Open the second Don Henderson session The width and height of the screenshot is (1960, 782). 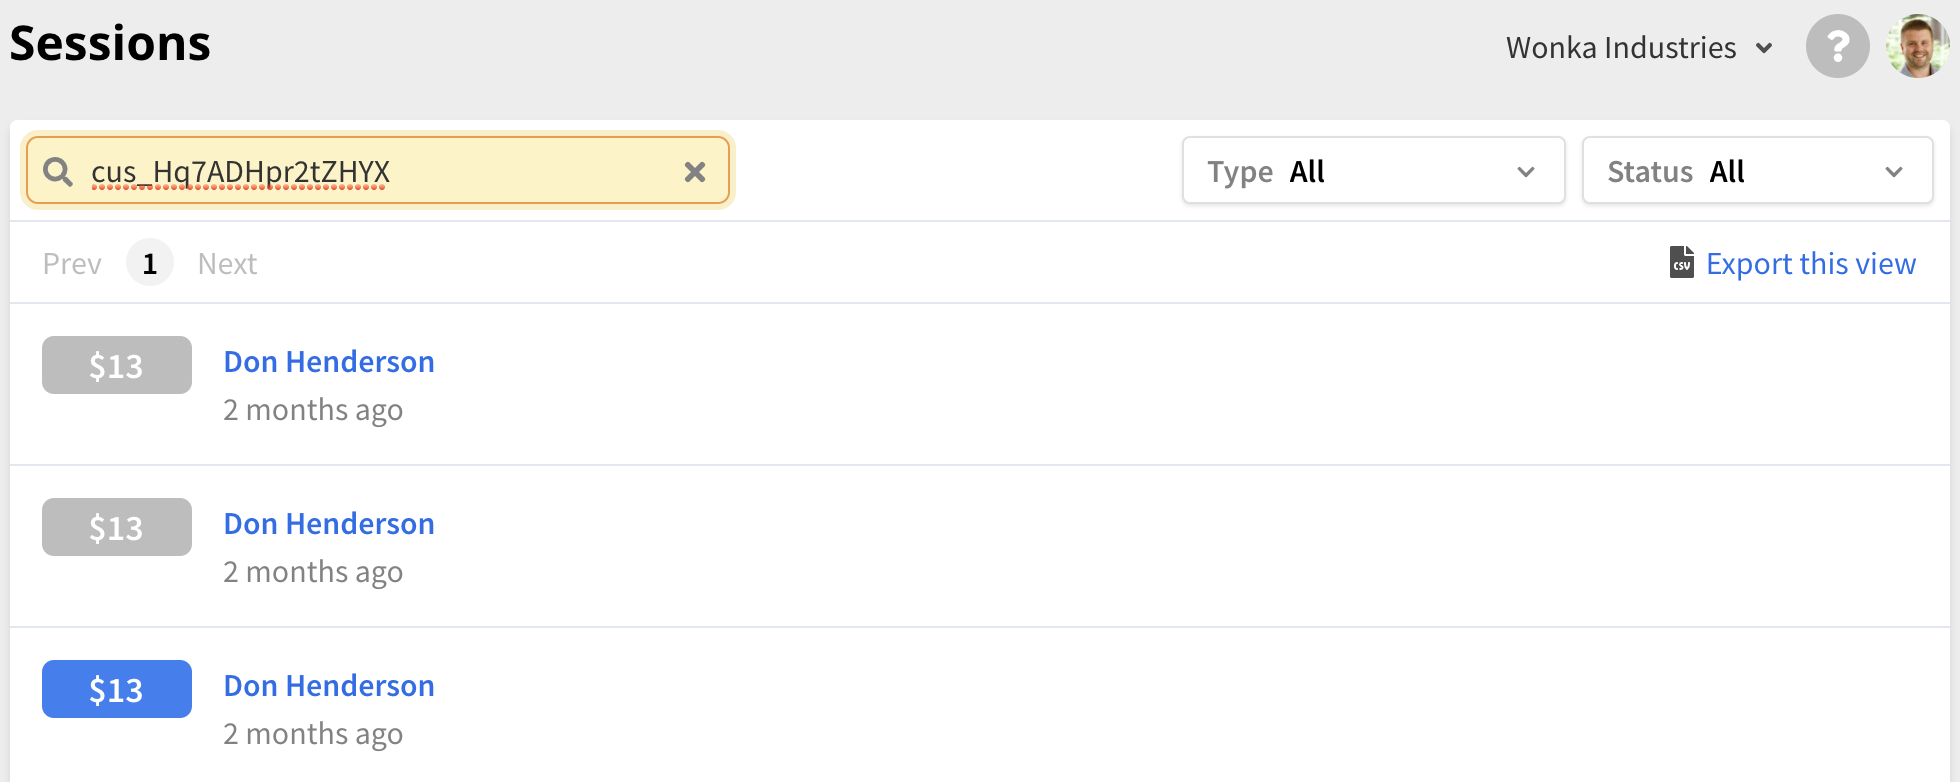pyautogui.click(x=329, y=524)
